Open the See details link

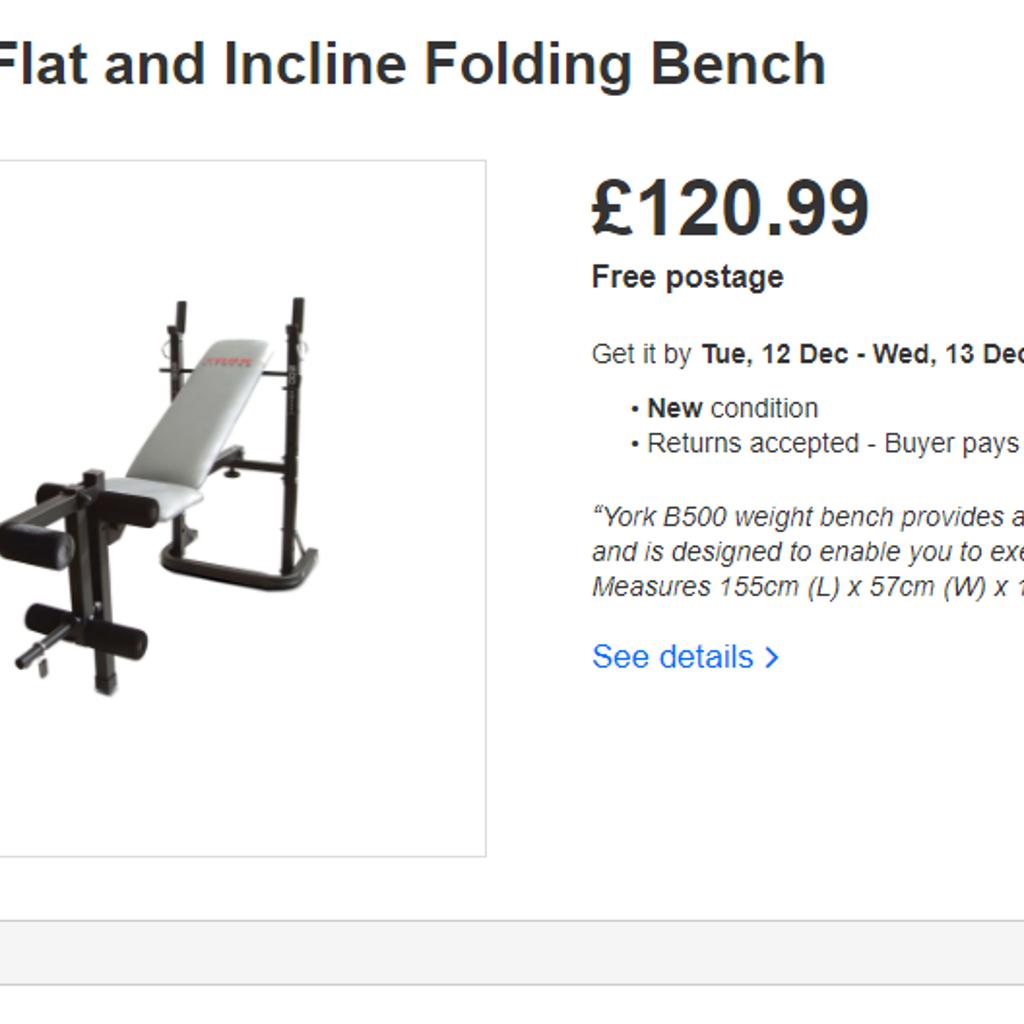(x=685, y=656)
